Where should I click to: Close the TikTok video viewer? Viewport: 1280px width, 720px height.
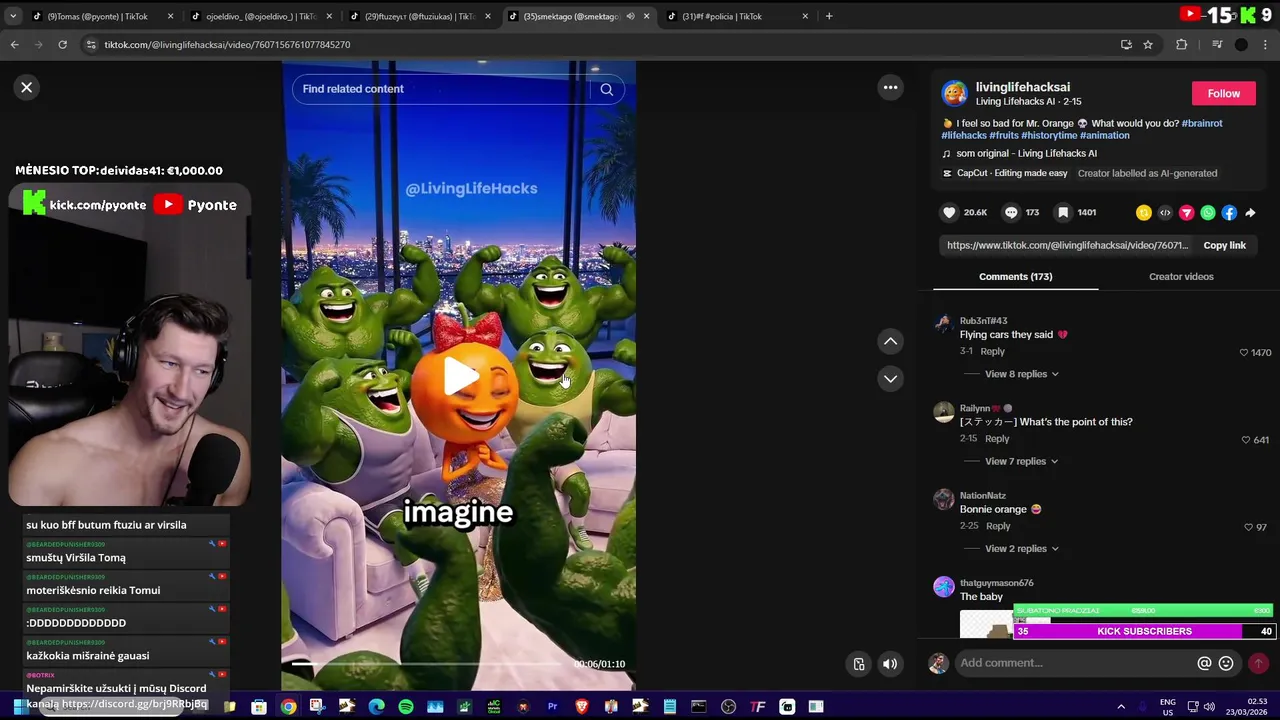pos(27,87)
